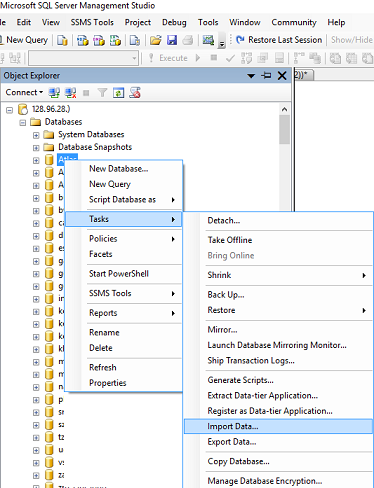374x488 pixels.
Task: Choose Properties from context menu
Action: click(123, 383)
